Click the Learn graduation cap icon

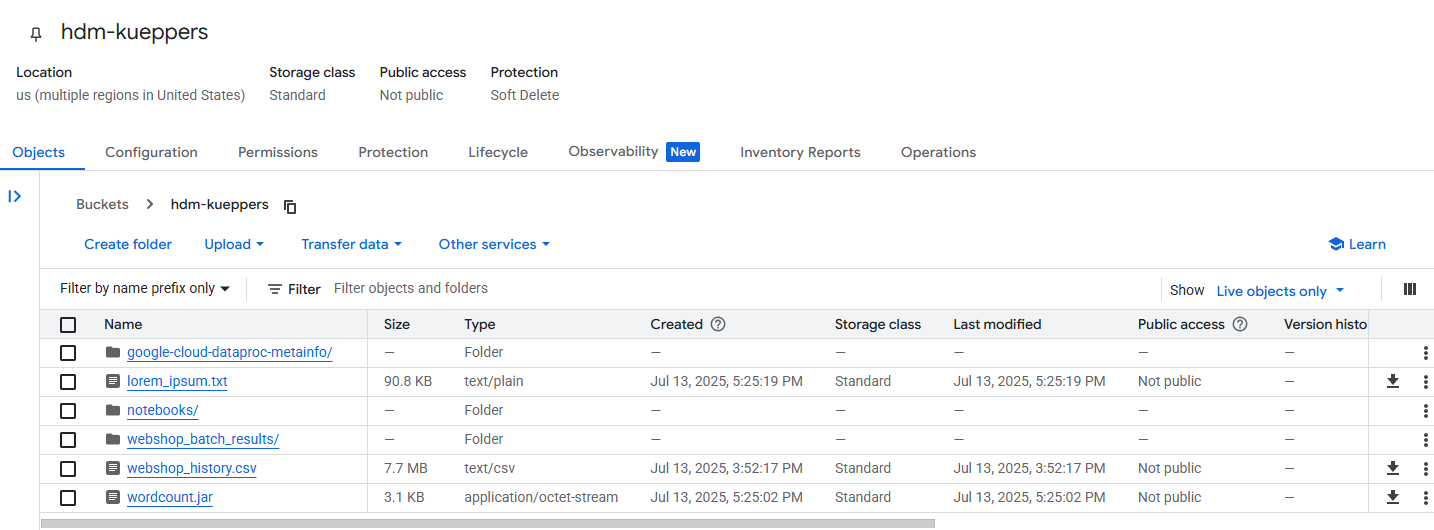click(x=1335, y=244)
